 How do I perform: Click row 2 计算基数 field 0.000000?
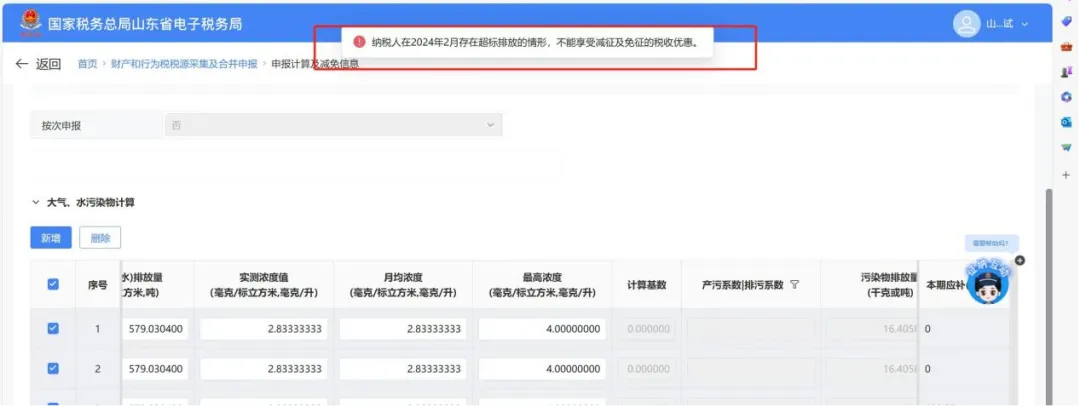click(x=647, y=369)
